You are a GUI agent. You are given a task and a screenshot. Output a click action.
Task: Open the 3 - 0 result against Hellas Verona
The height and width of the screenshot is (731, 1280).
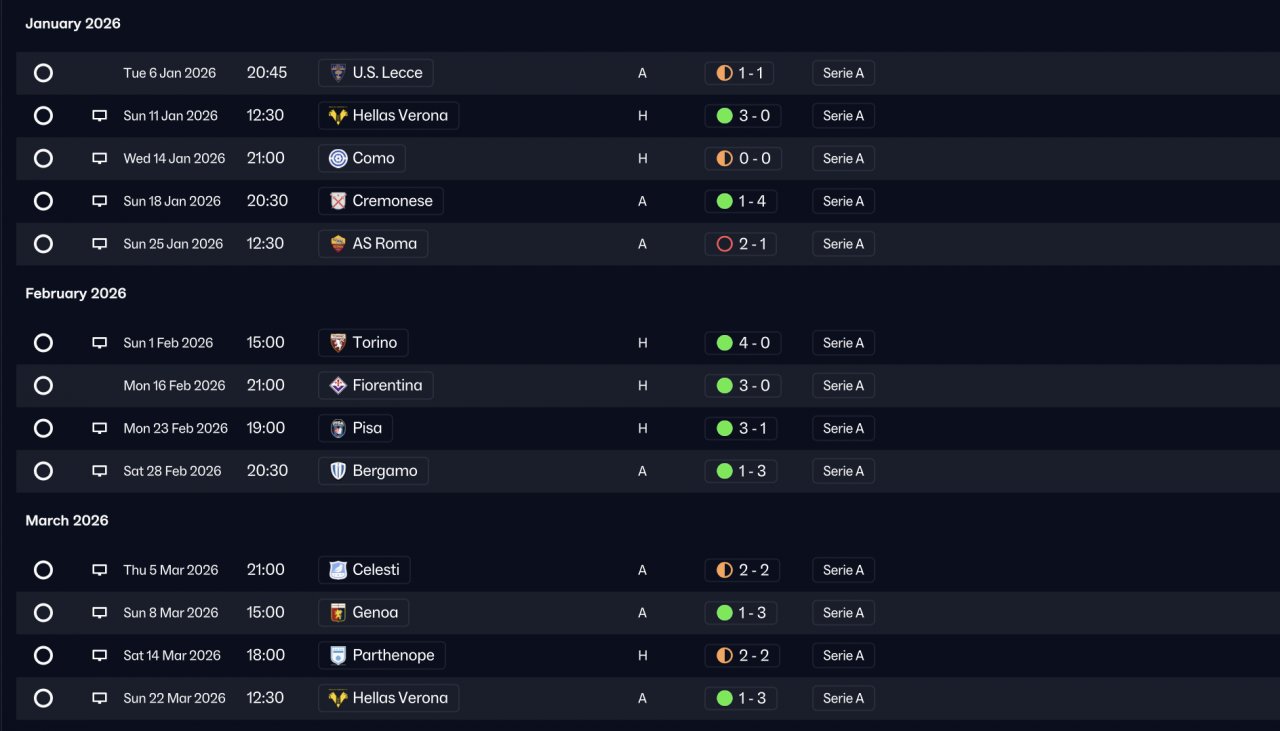tap(742, 116)
